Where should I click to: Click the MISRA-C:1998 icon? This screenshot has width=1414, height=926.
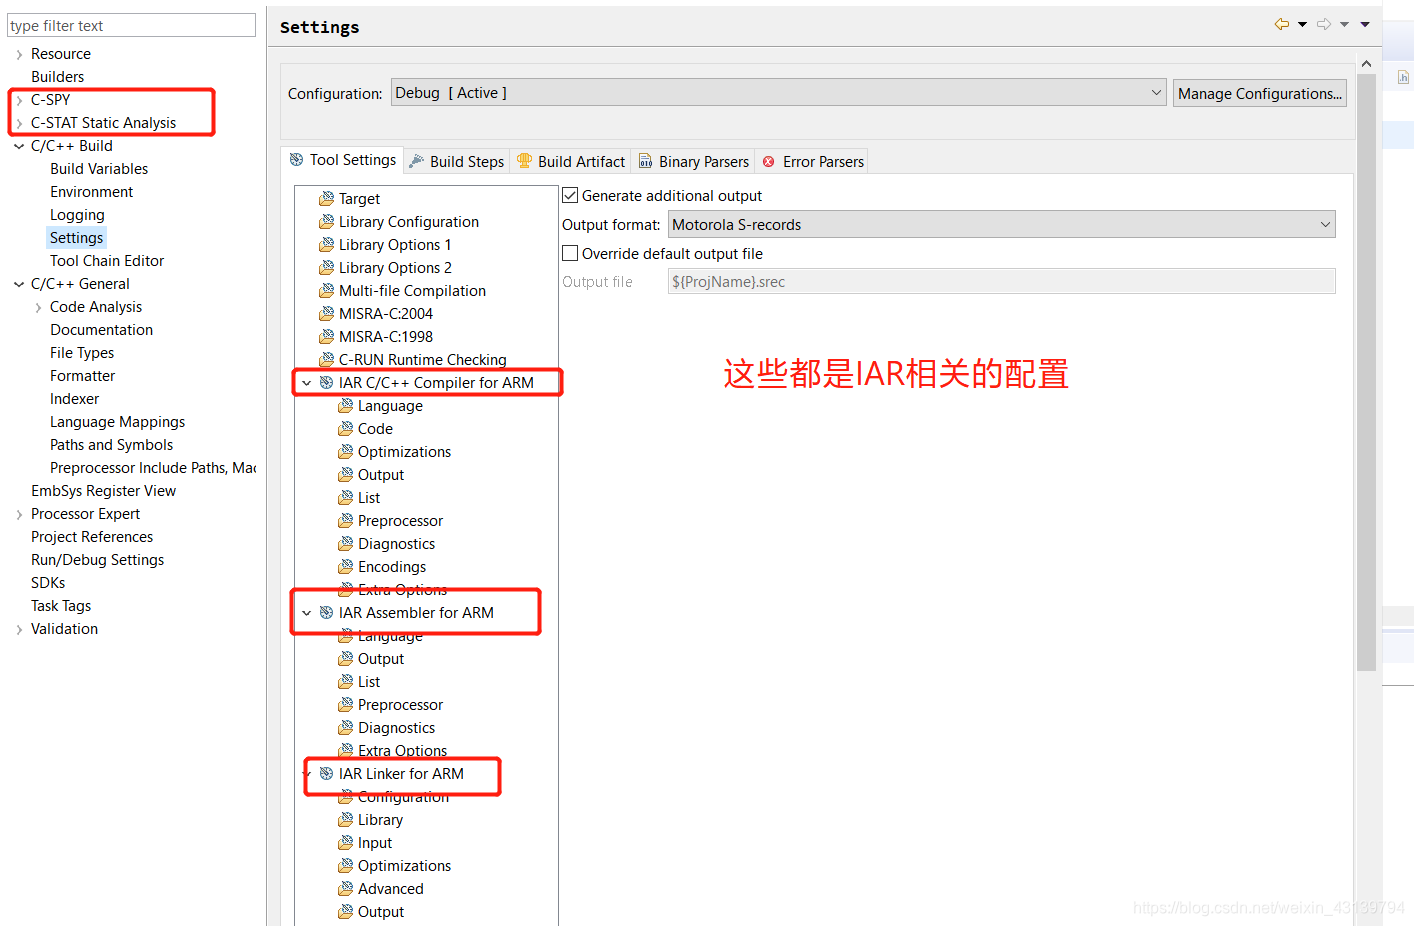pos(326,337)
